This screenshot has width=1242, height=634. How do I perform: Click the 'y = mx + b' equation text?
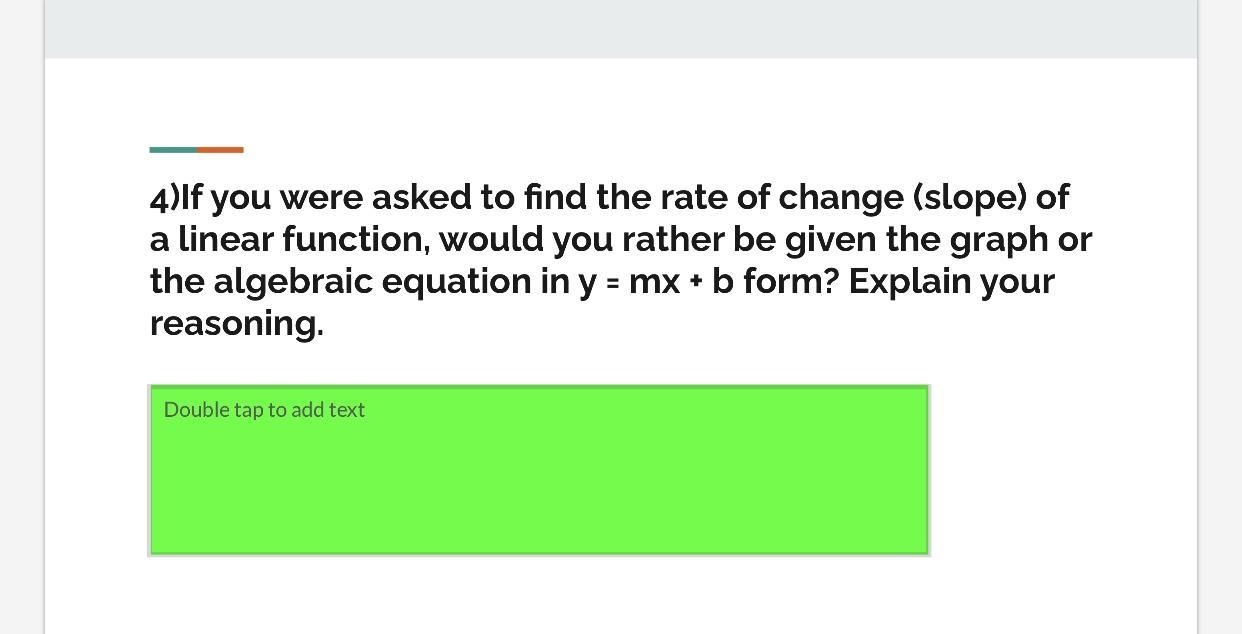click(656, 281)
